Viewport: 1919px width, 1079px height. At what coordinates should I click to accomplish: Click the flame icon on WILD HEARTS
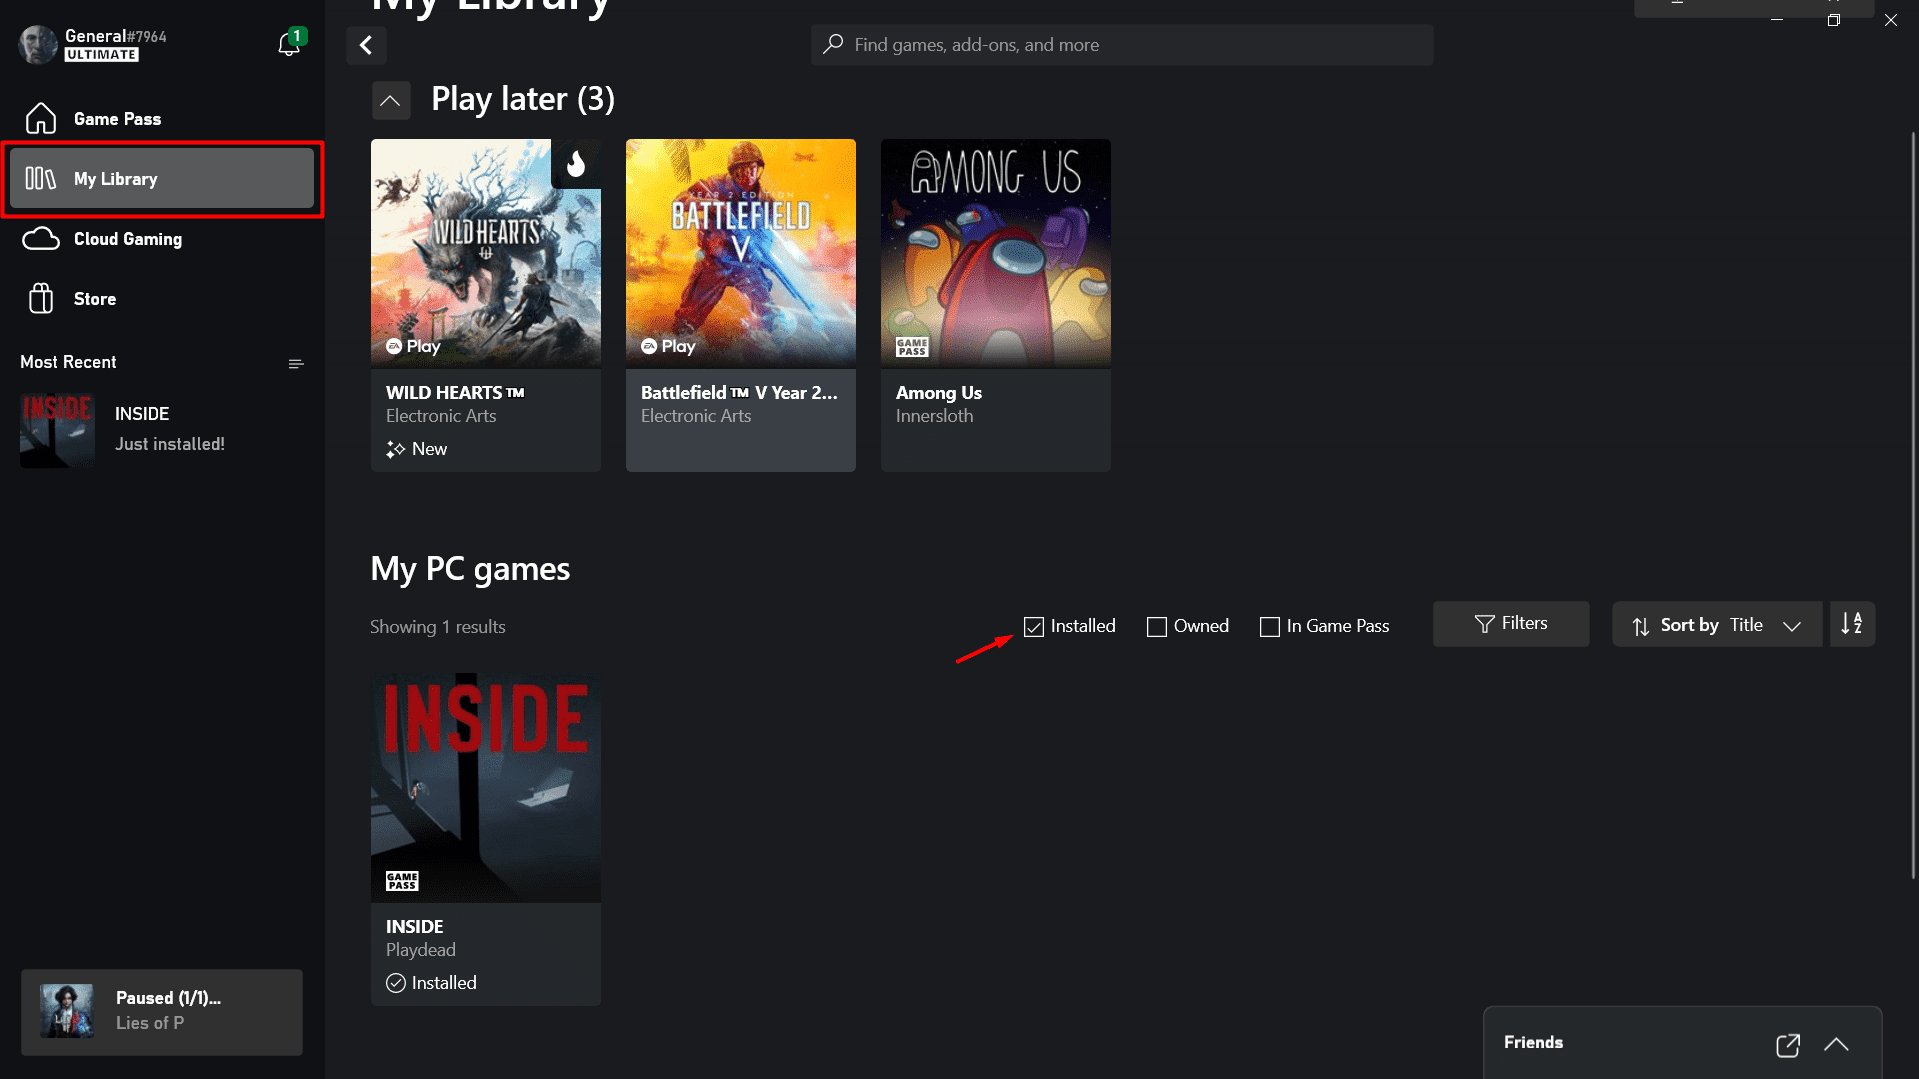point(576,163)
